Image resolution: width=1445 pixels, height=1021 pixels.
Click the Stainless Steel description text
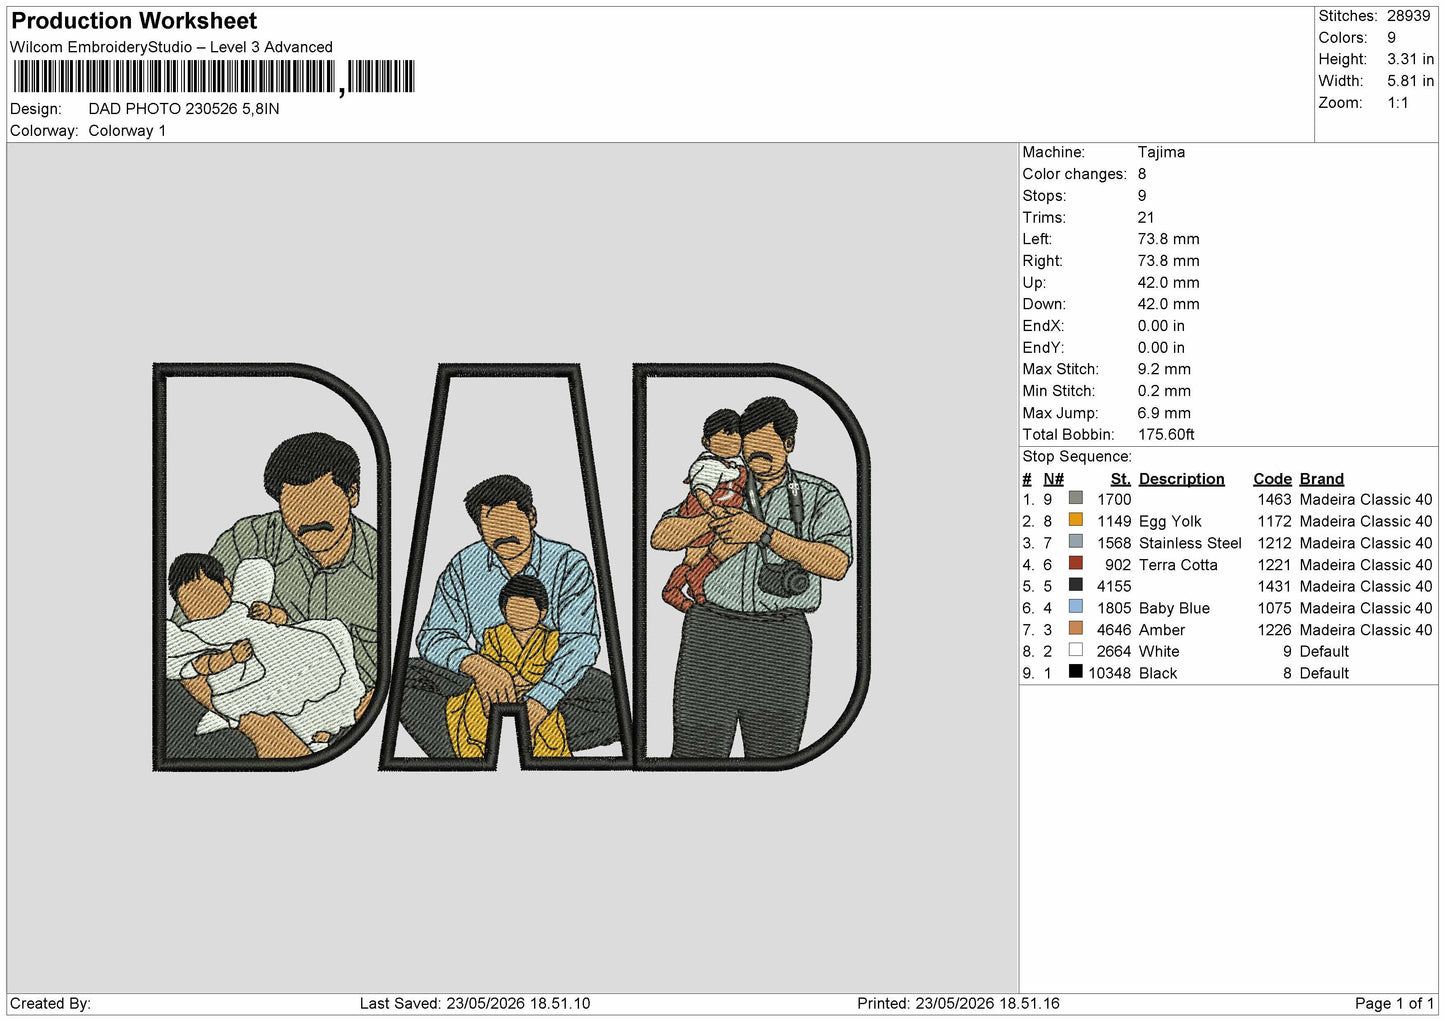point(1190,544)
